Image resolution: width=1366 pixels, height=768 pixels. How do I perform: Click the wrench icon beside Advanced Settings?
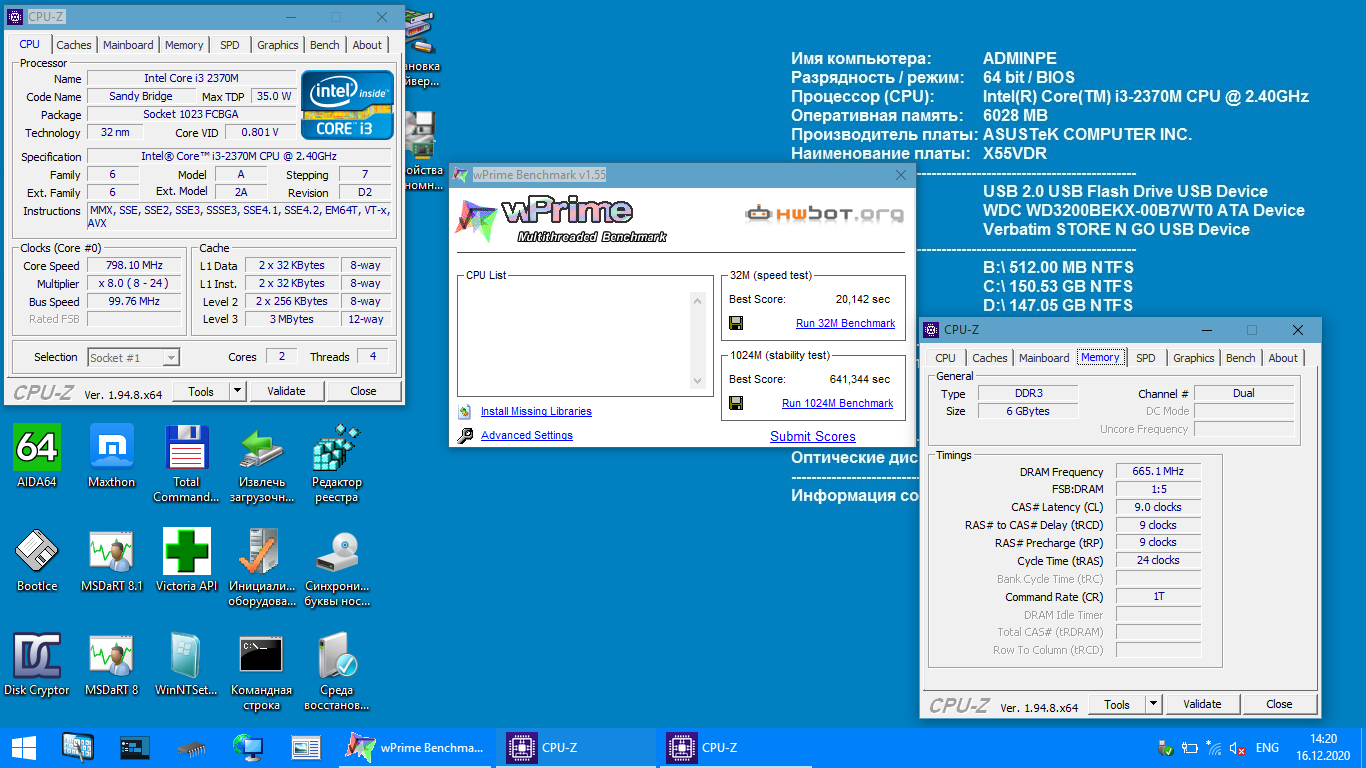[464, 435]
